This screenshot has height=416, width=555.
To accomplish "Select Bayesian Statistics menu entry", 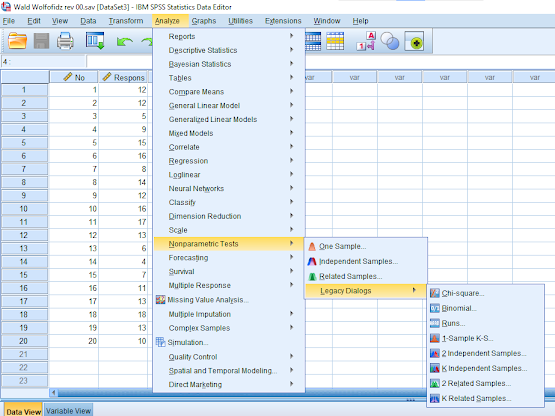I will pos(229,64).
